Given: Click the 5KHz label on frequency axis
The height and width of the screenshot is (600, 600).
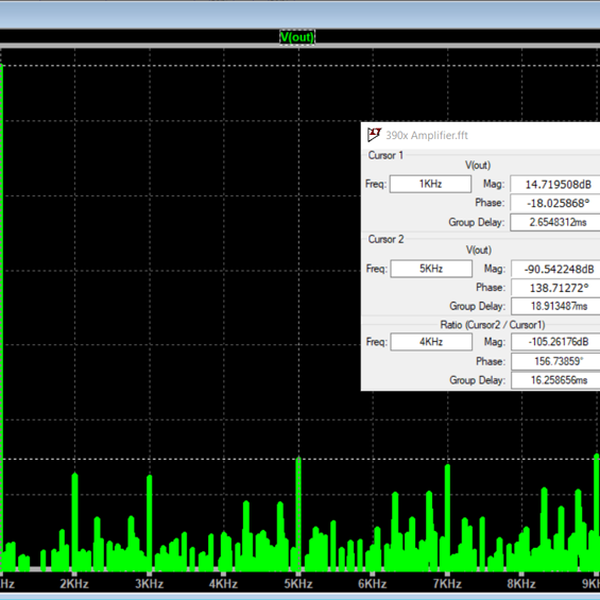Looking at the screenshot, I should point(299,583).
